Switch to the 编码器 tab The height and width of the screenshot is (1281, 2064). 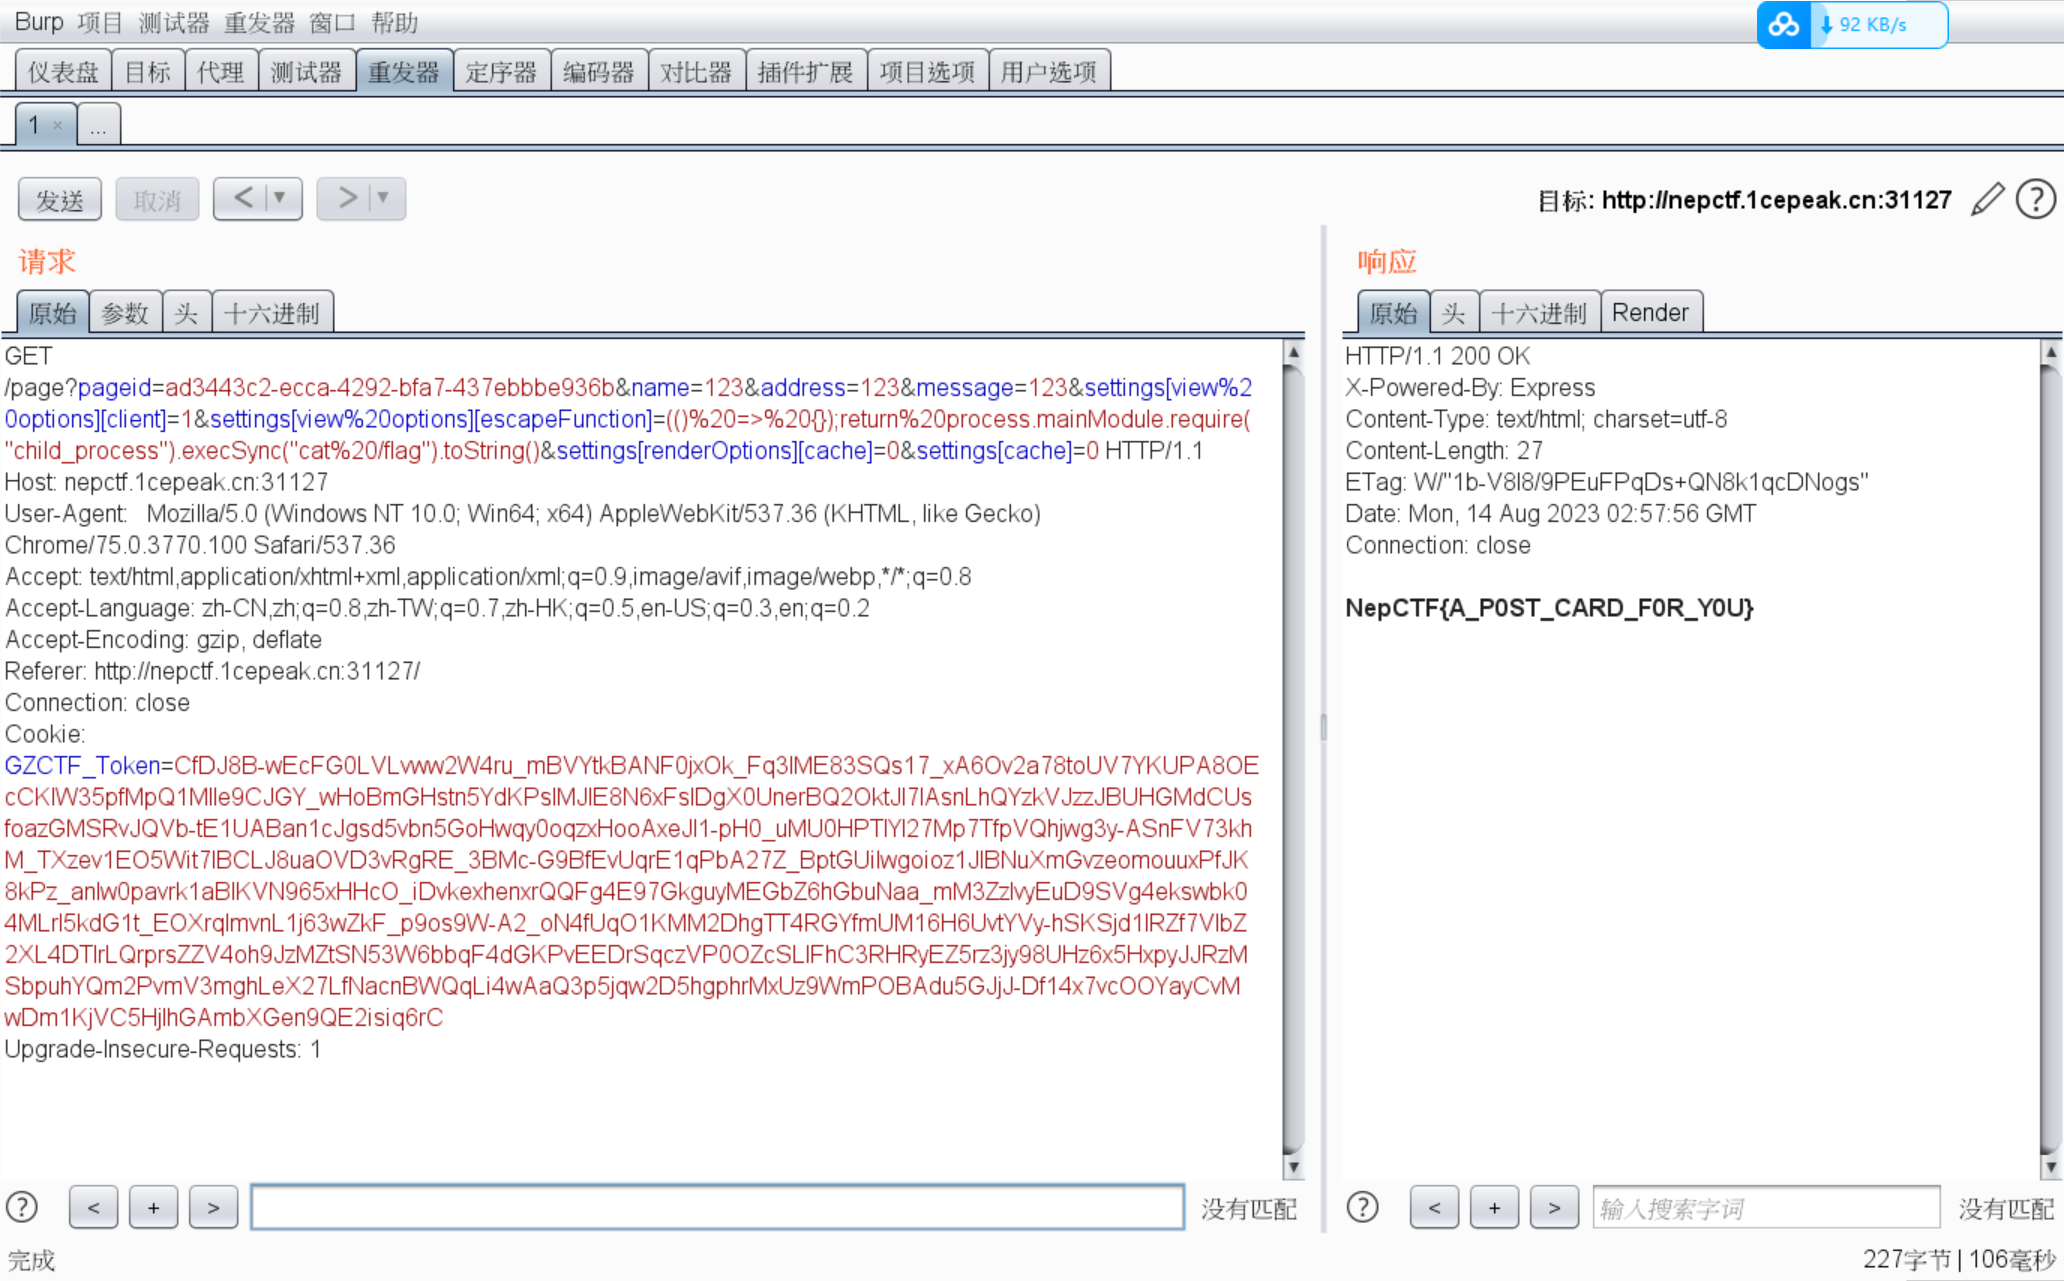(x=598, y=71)
